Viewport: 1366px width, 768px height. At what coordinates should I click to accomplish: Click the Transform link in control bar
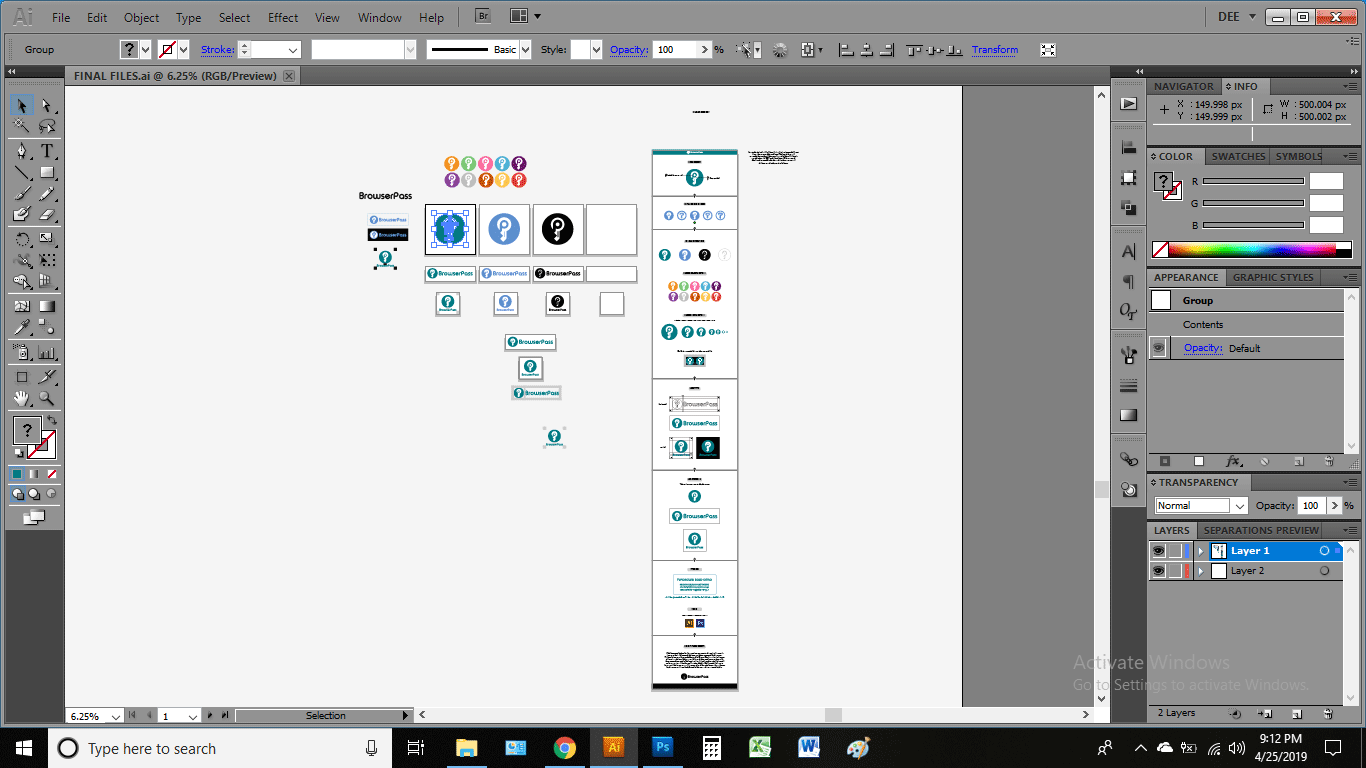995,50
